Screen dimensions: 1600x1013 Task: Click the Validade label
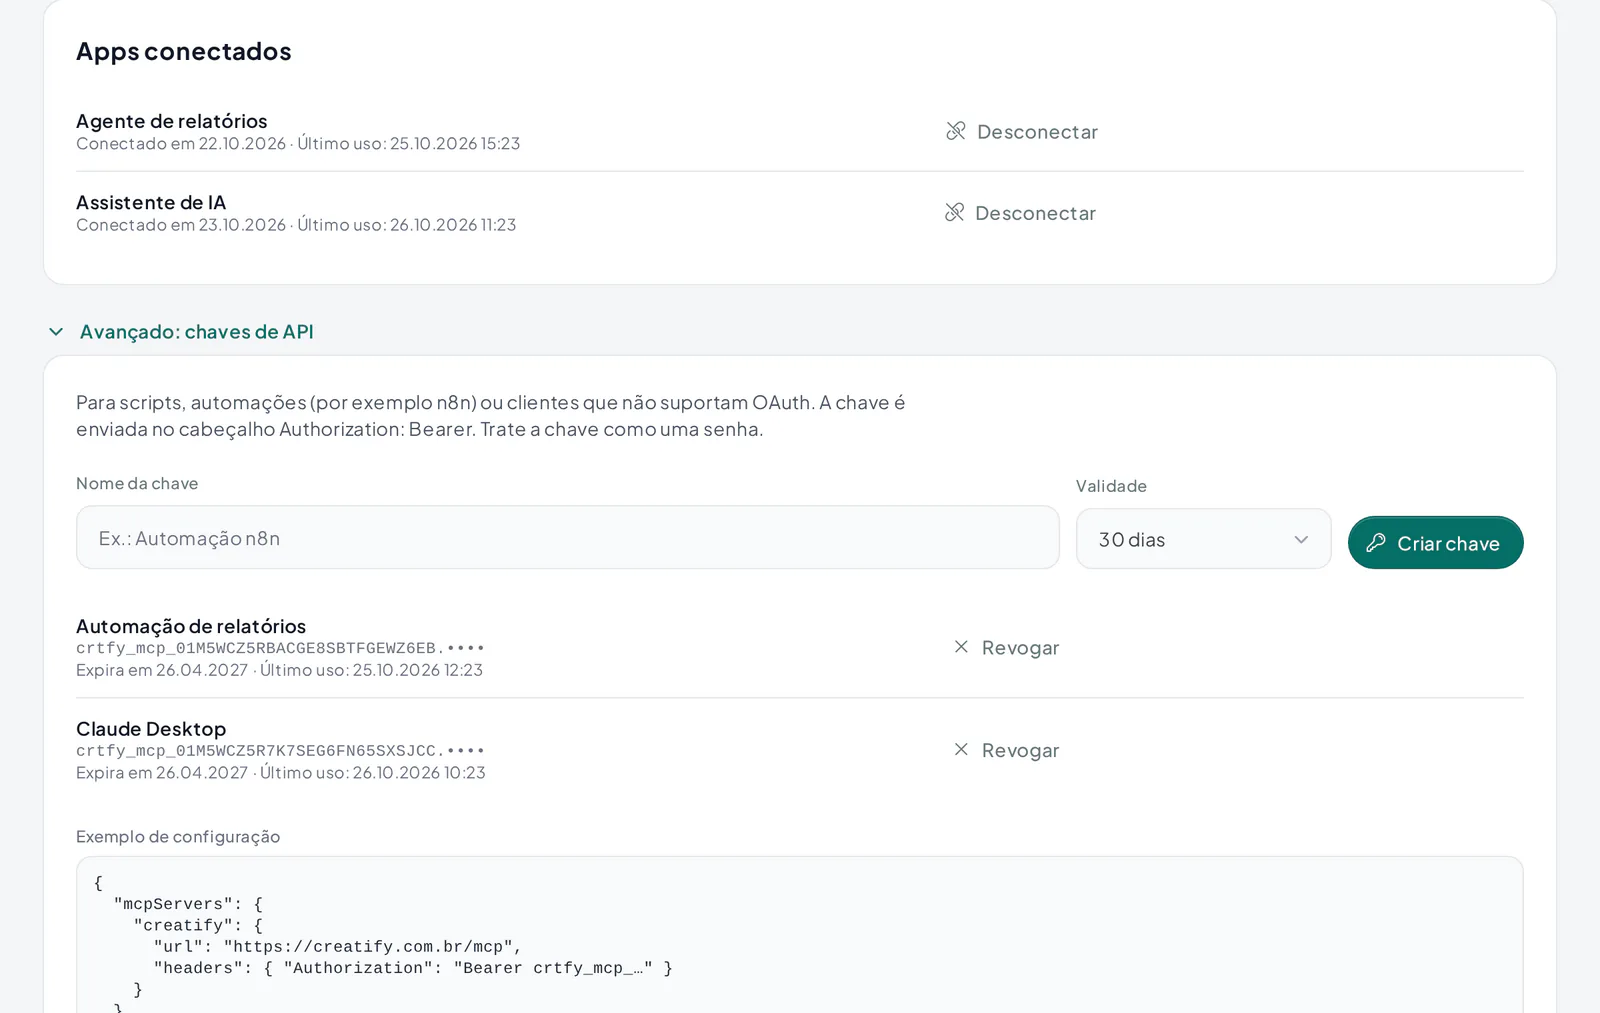1111,486
